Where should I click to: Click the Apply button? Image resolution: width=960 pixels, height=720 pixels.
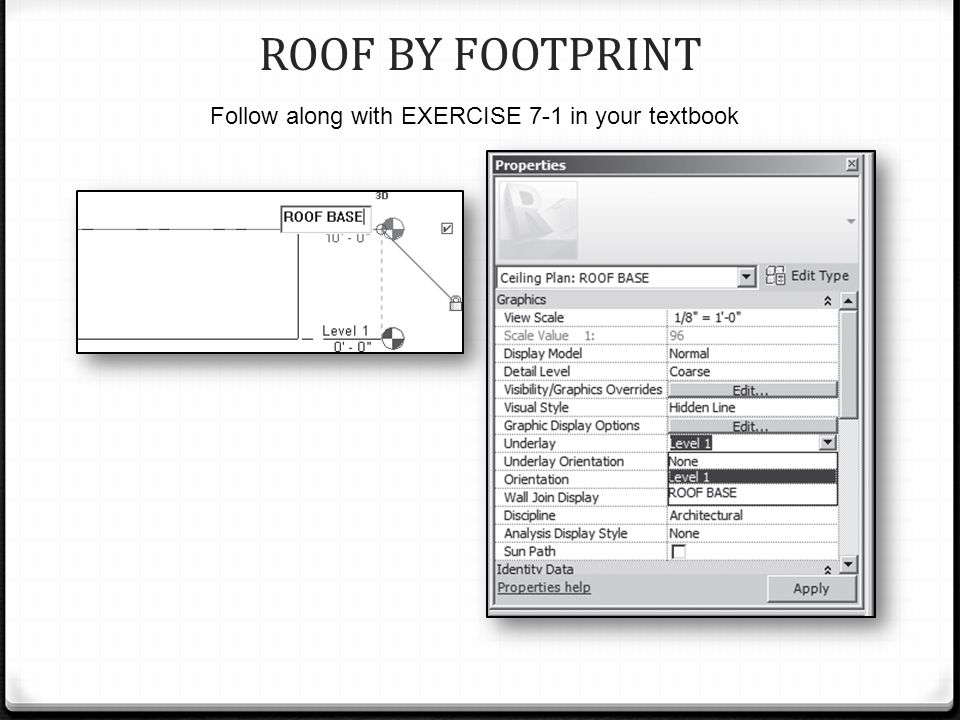(x=811, y=588)
